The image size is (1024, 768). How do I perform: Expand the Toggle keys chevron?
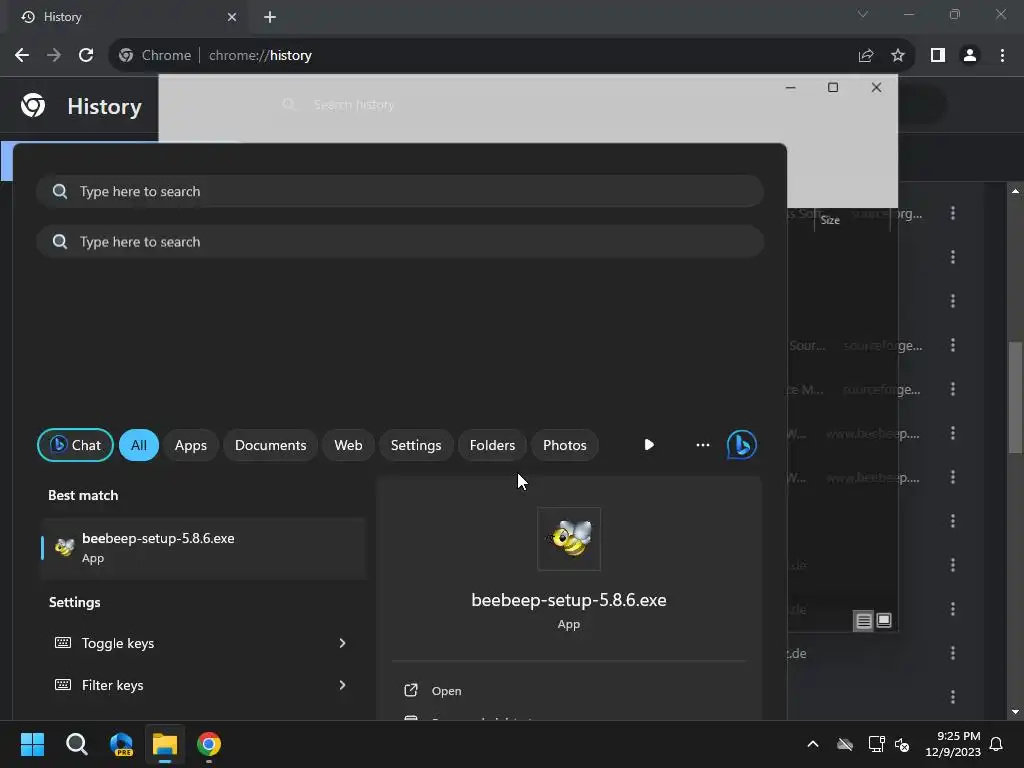point(342,643)
